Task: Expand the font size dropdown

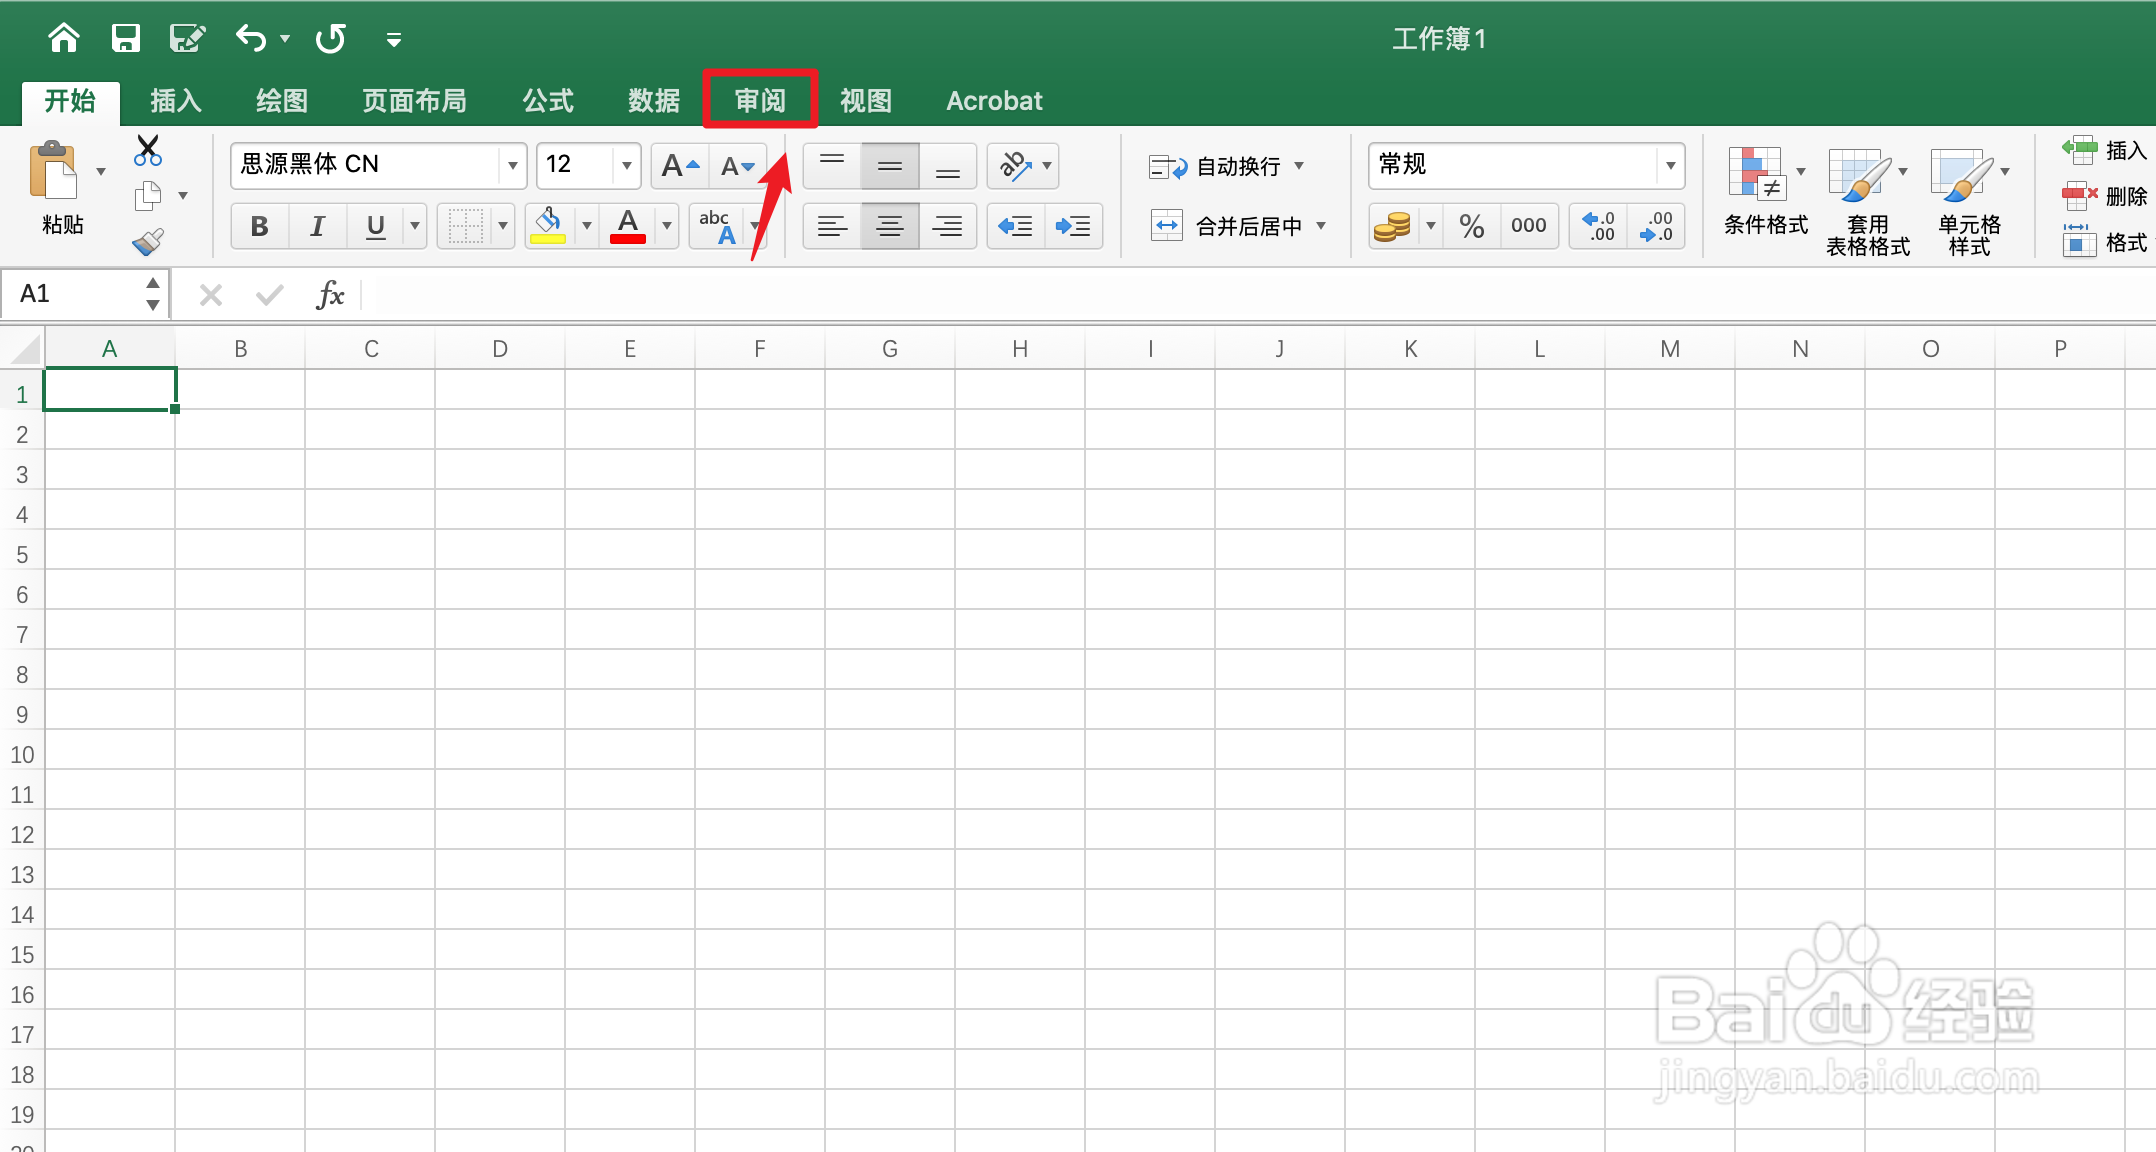Action: click(x=626, y=166)
